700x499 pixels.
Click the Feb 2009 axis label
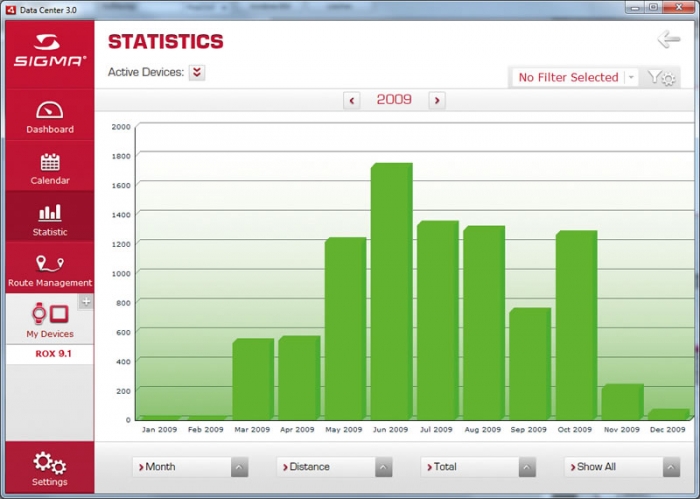(x=205, y=429)
